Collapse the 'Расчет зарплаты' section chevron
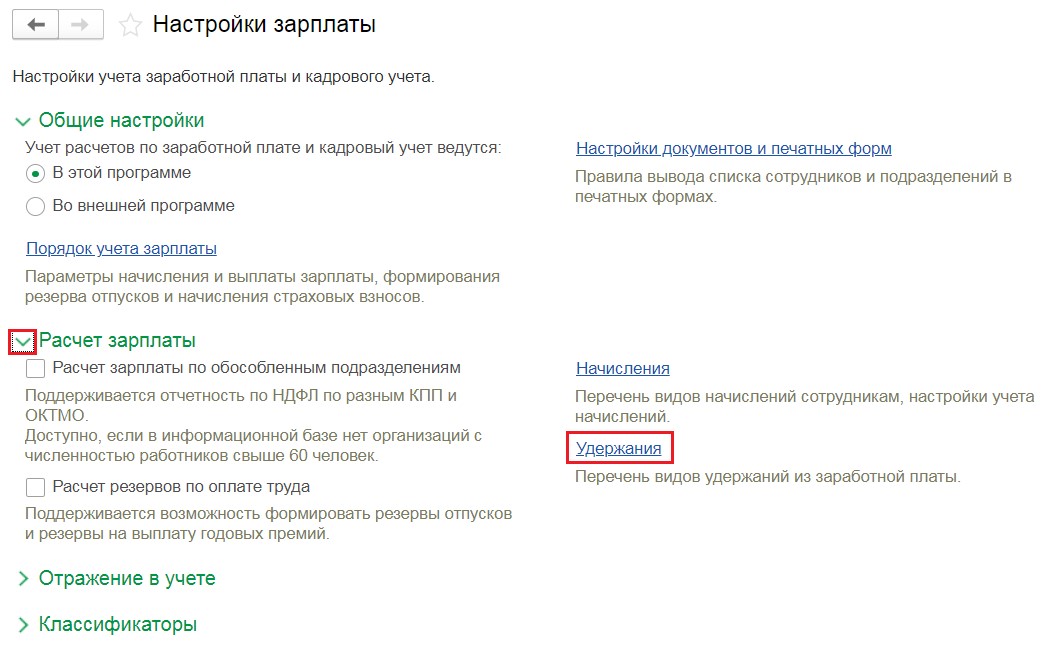Image resolution: width=1055 pixels, height=657 pixels. click(x=23, y=342)
